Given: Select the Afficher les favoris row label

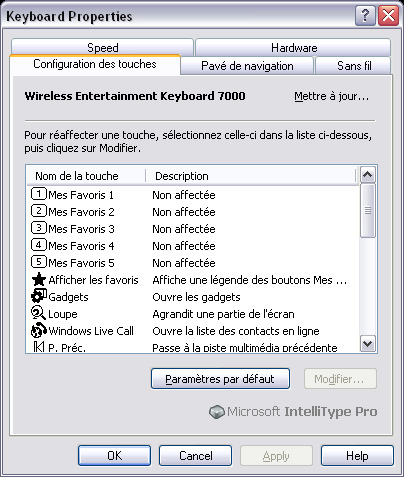Looking at the screenshot, I should coord(93,280).
